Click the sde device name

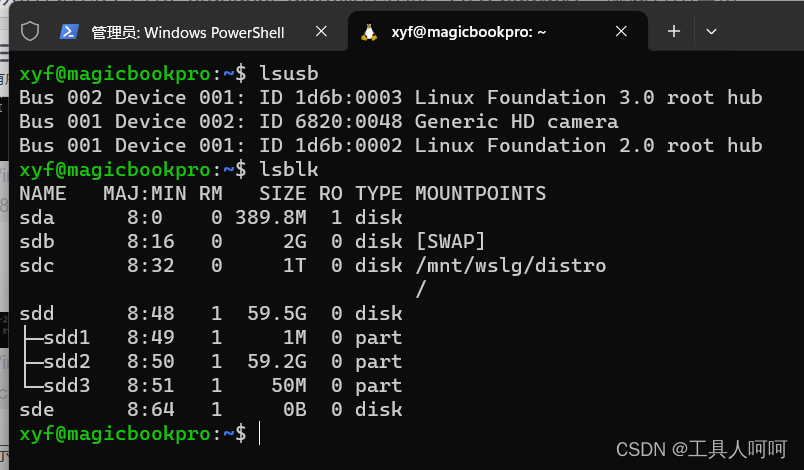click(x=37, y=410)
